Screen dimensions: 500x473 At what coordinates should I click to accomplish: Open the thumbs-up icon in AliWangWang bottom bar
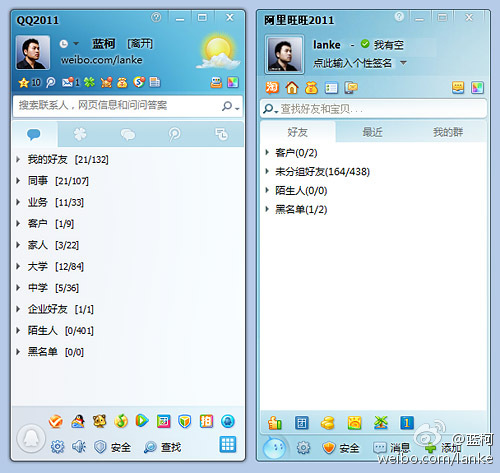pos(275,423)
